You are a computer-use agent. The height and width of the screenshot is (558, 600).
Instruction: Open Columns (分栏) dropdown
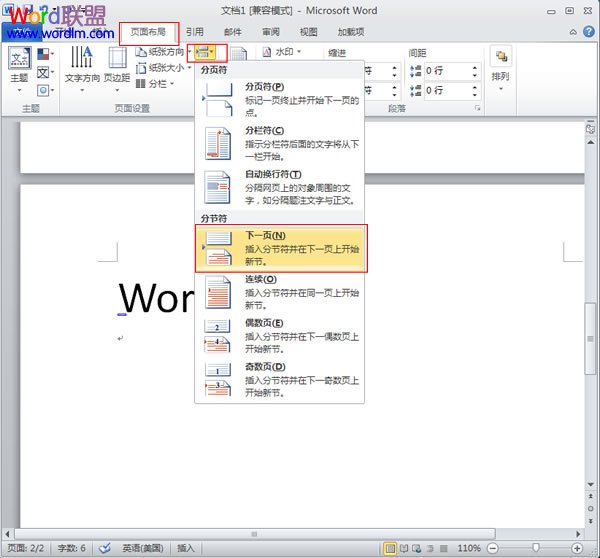(155, 83)
